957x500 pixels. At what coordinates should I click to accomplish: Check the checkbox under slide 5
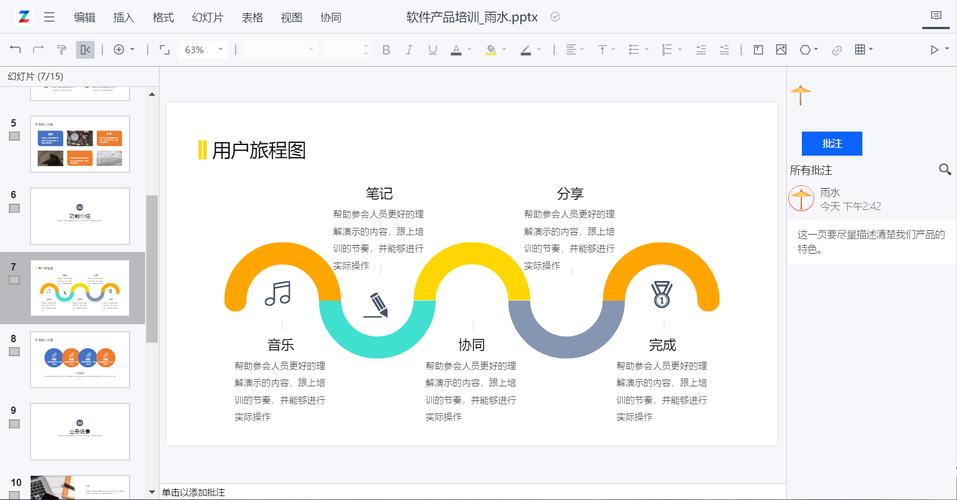coord(14,136)
